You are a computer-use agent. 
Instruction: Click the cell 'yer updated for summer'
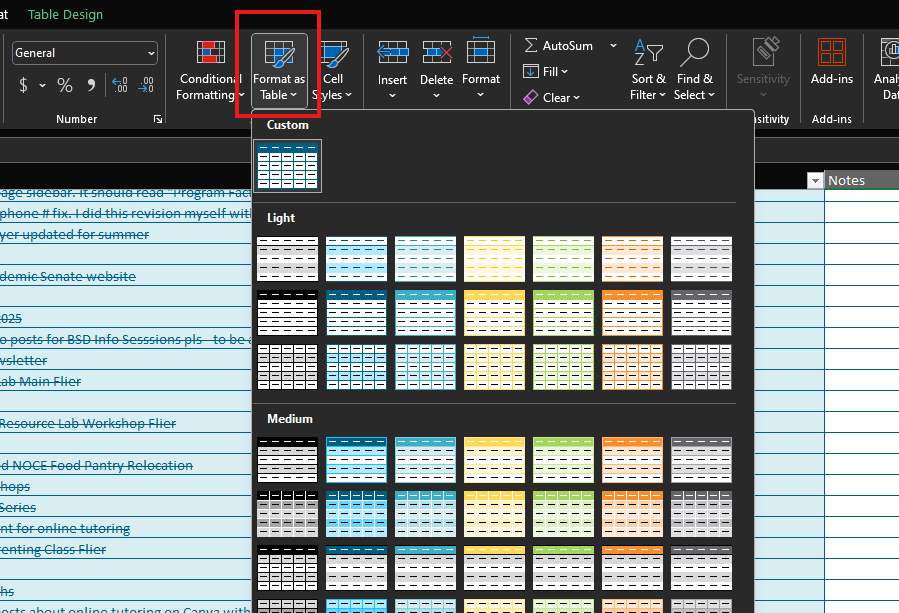coord(75,235)
